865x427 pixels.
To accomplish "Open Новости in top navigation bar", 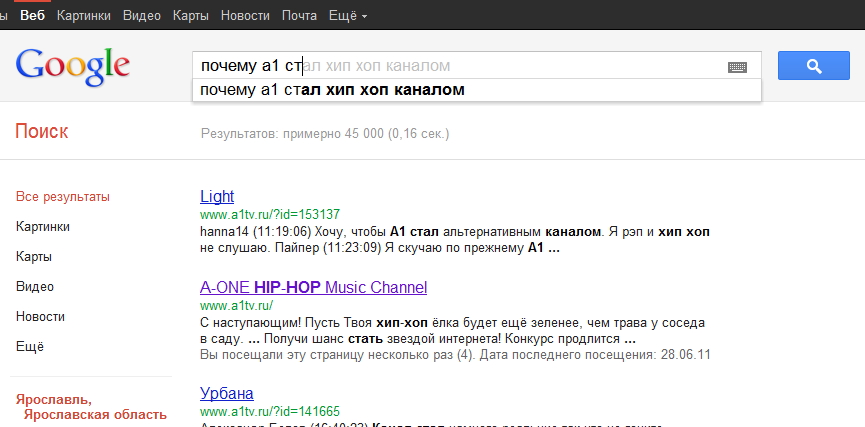I will tap(245, 15).
